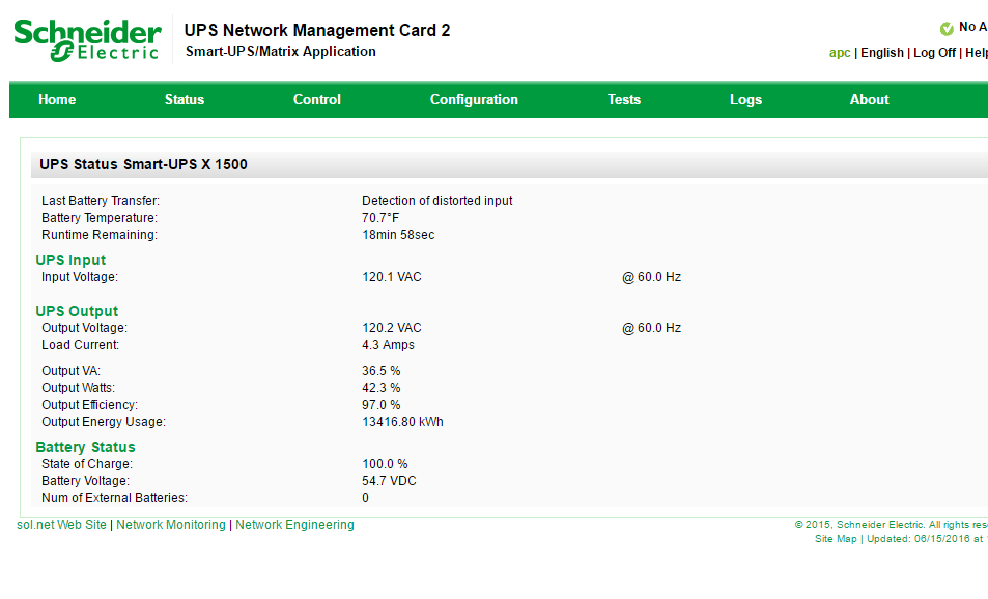The image size is (988, 599).
Task: Click the UPS Status Smart-UPS X 1500 heading
Action: pyautogui.click(x=144, y=164)
